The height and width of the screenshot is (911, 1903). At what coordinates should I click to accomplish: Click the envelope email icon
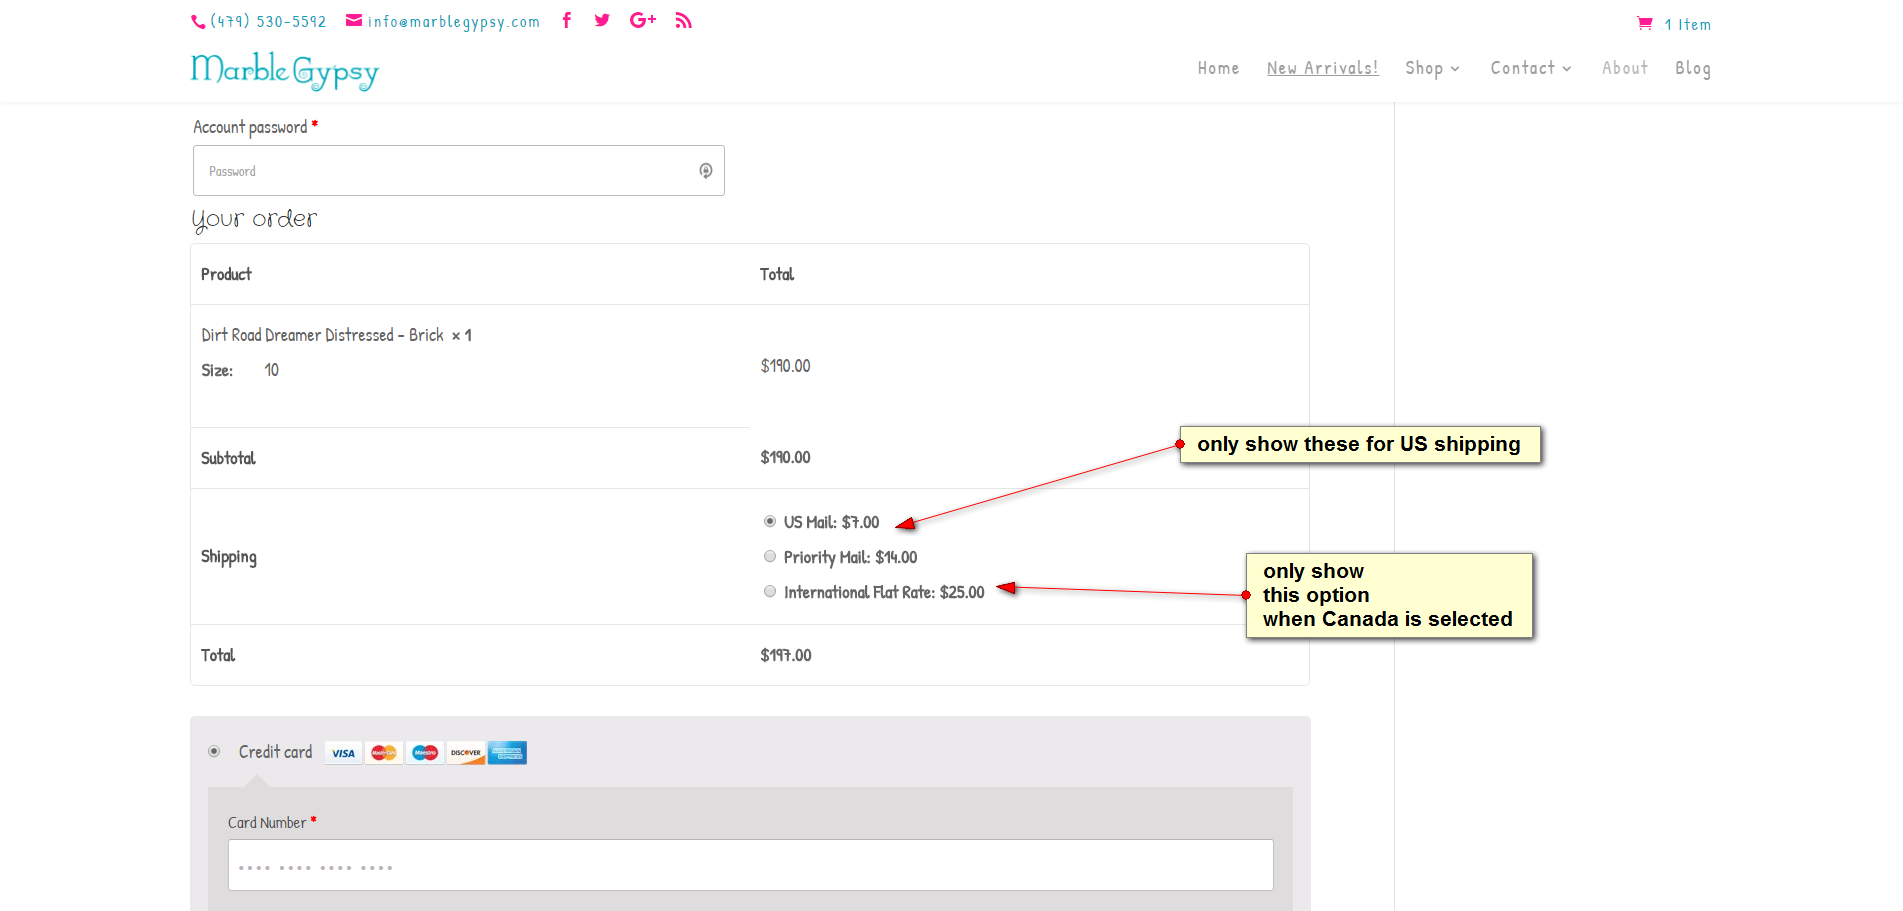[354, 20]
